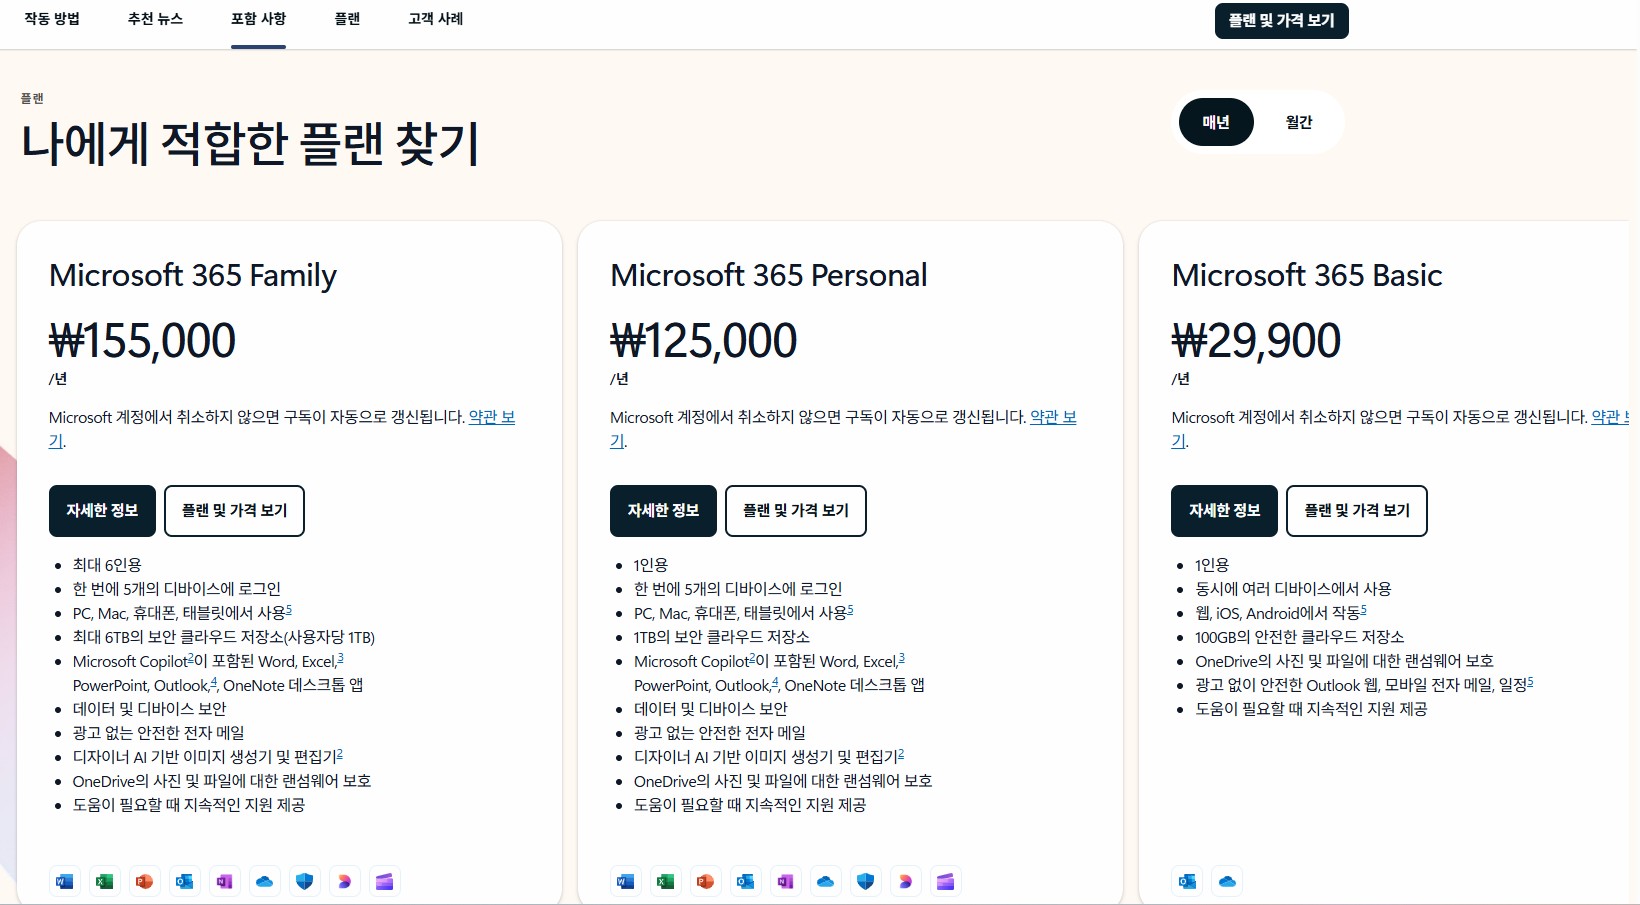Screen dimensions: 1640x905
Task: Click the Microsoft 365 Personal heading
Action: (769, 275)
